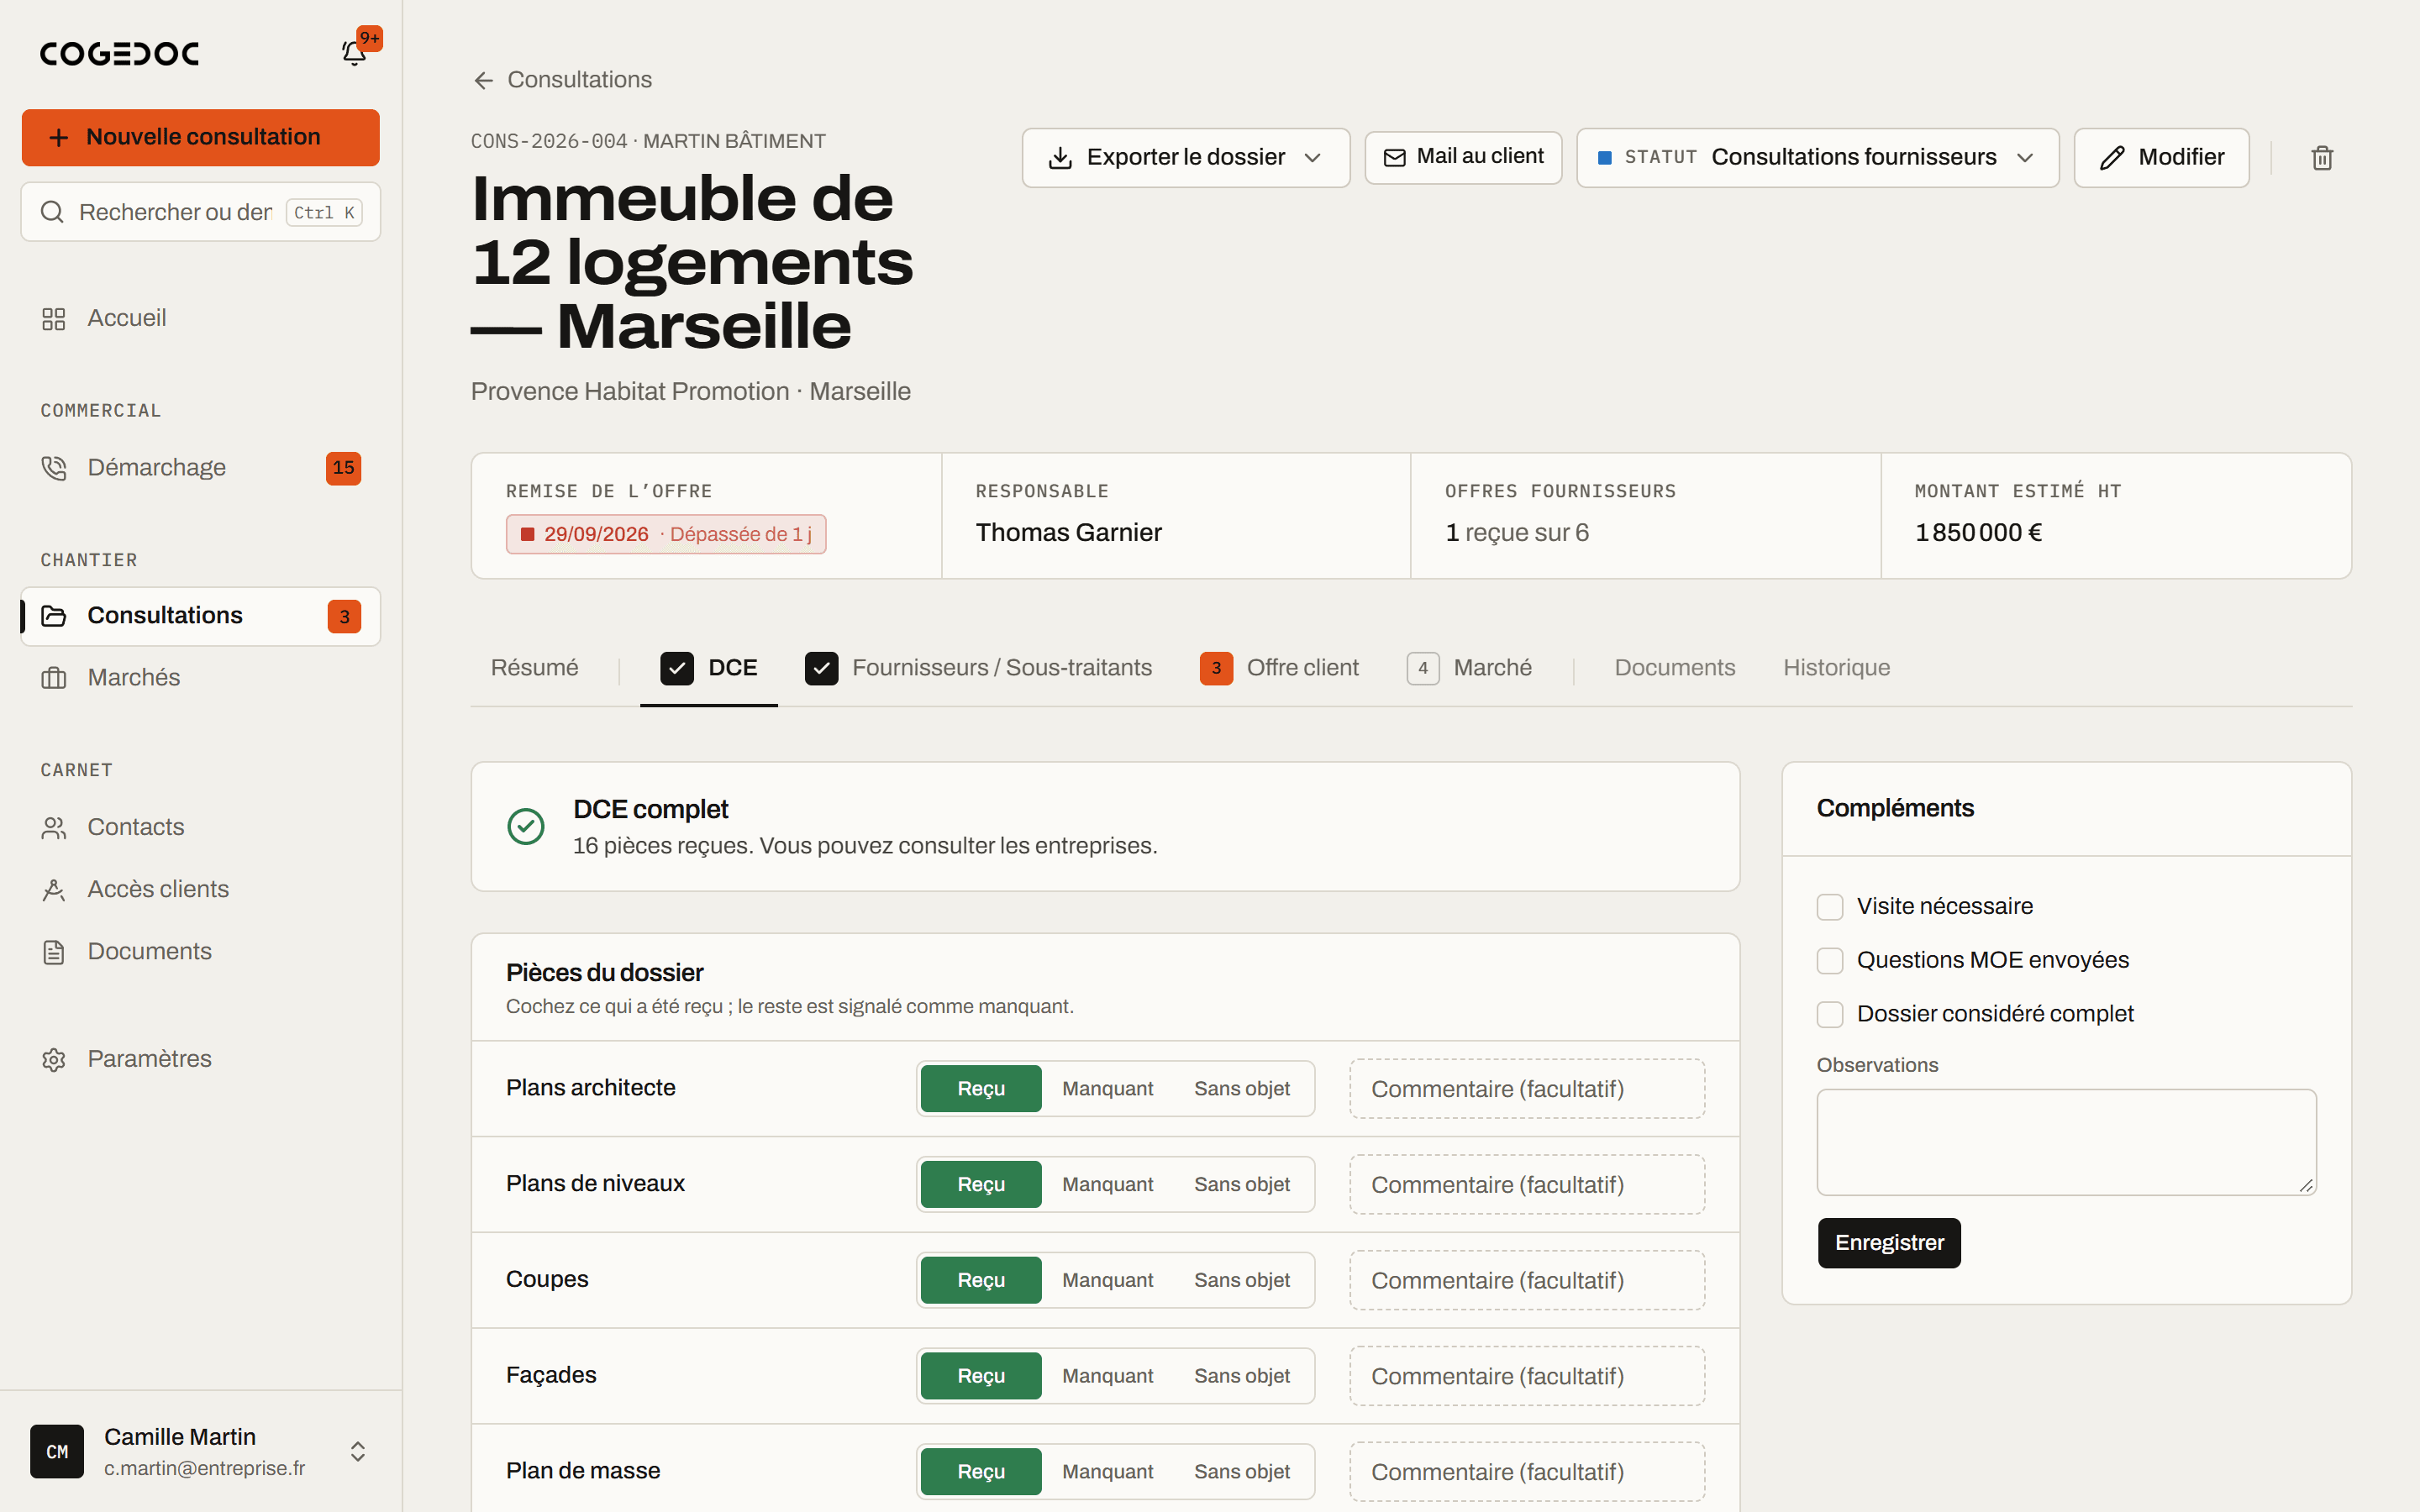Click the Marchés briefcase icon

tap(54, 678)
